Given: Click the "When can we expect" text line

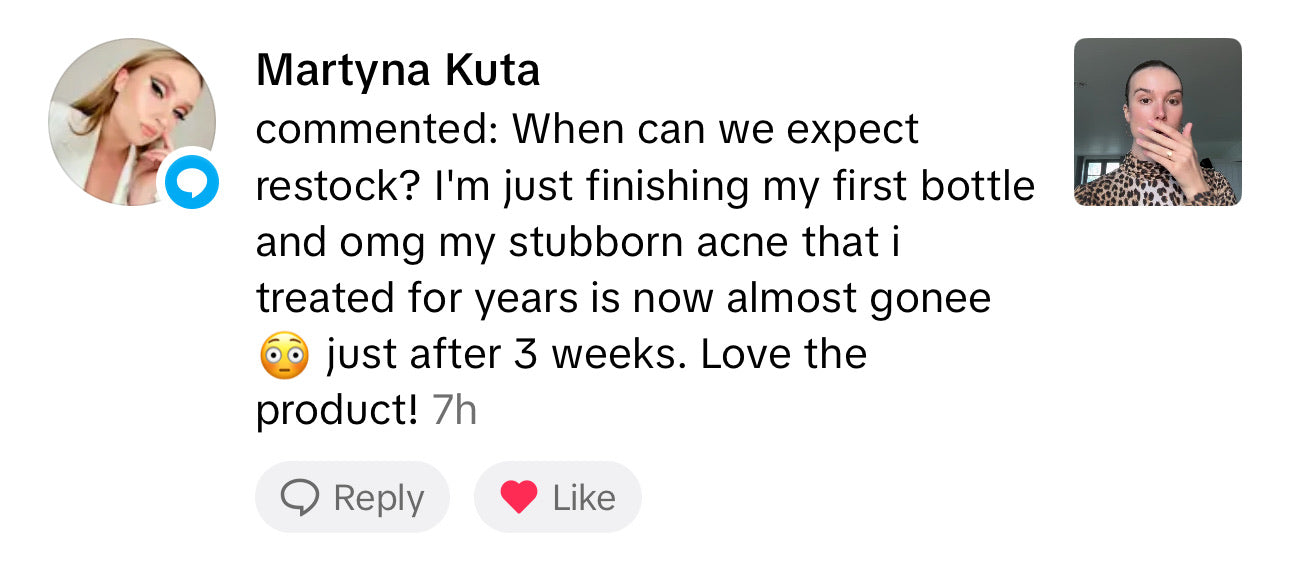Looking at the screenshot, I should [716, 129].
